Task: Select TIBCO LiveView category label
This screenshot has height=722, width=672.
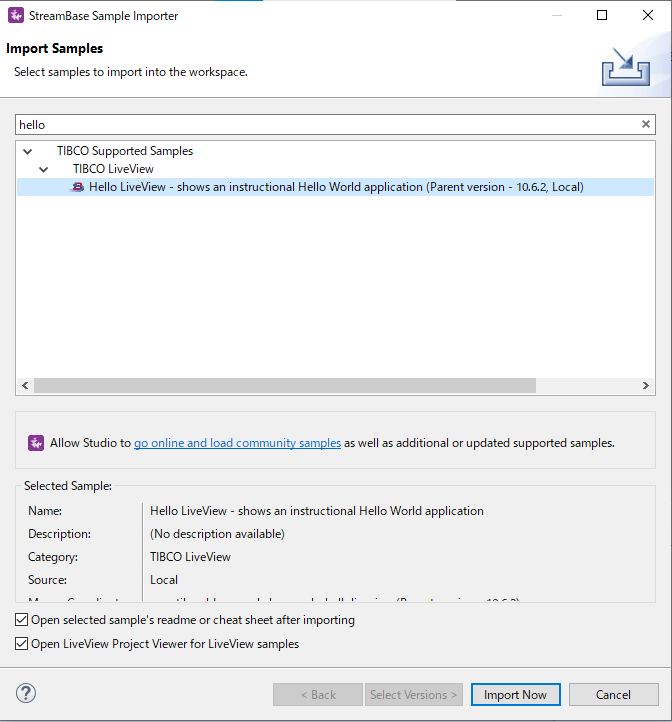Action: 113,169
